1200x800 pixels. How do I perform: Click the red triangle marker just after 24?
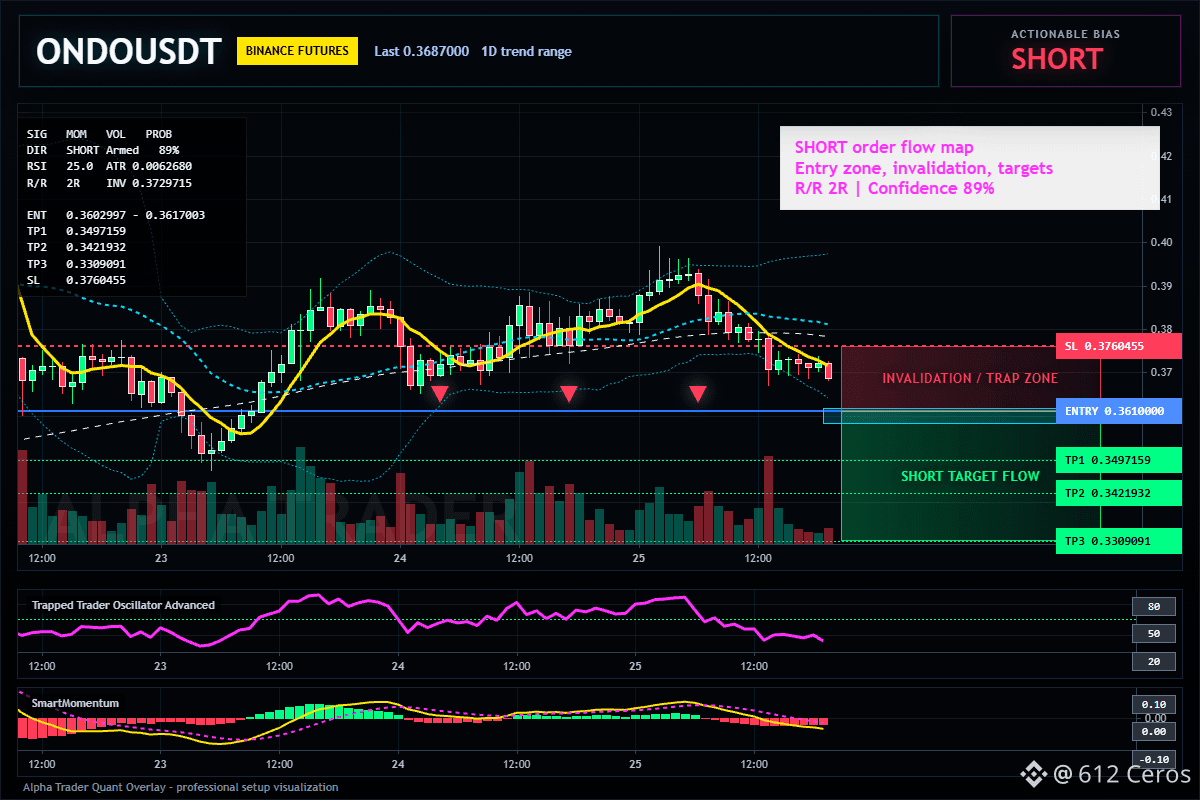point(439,394)
